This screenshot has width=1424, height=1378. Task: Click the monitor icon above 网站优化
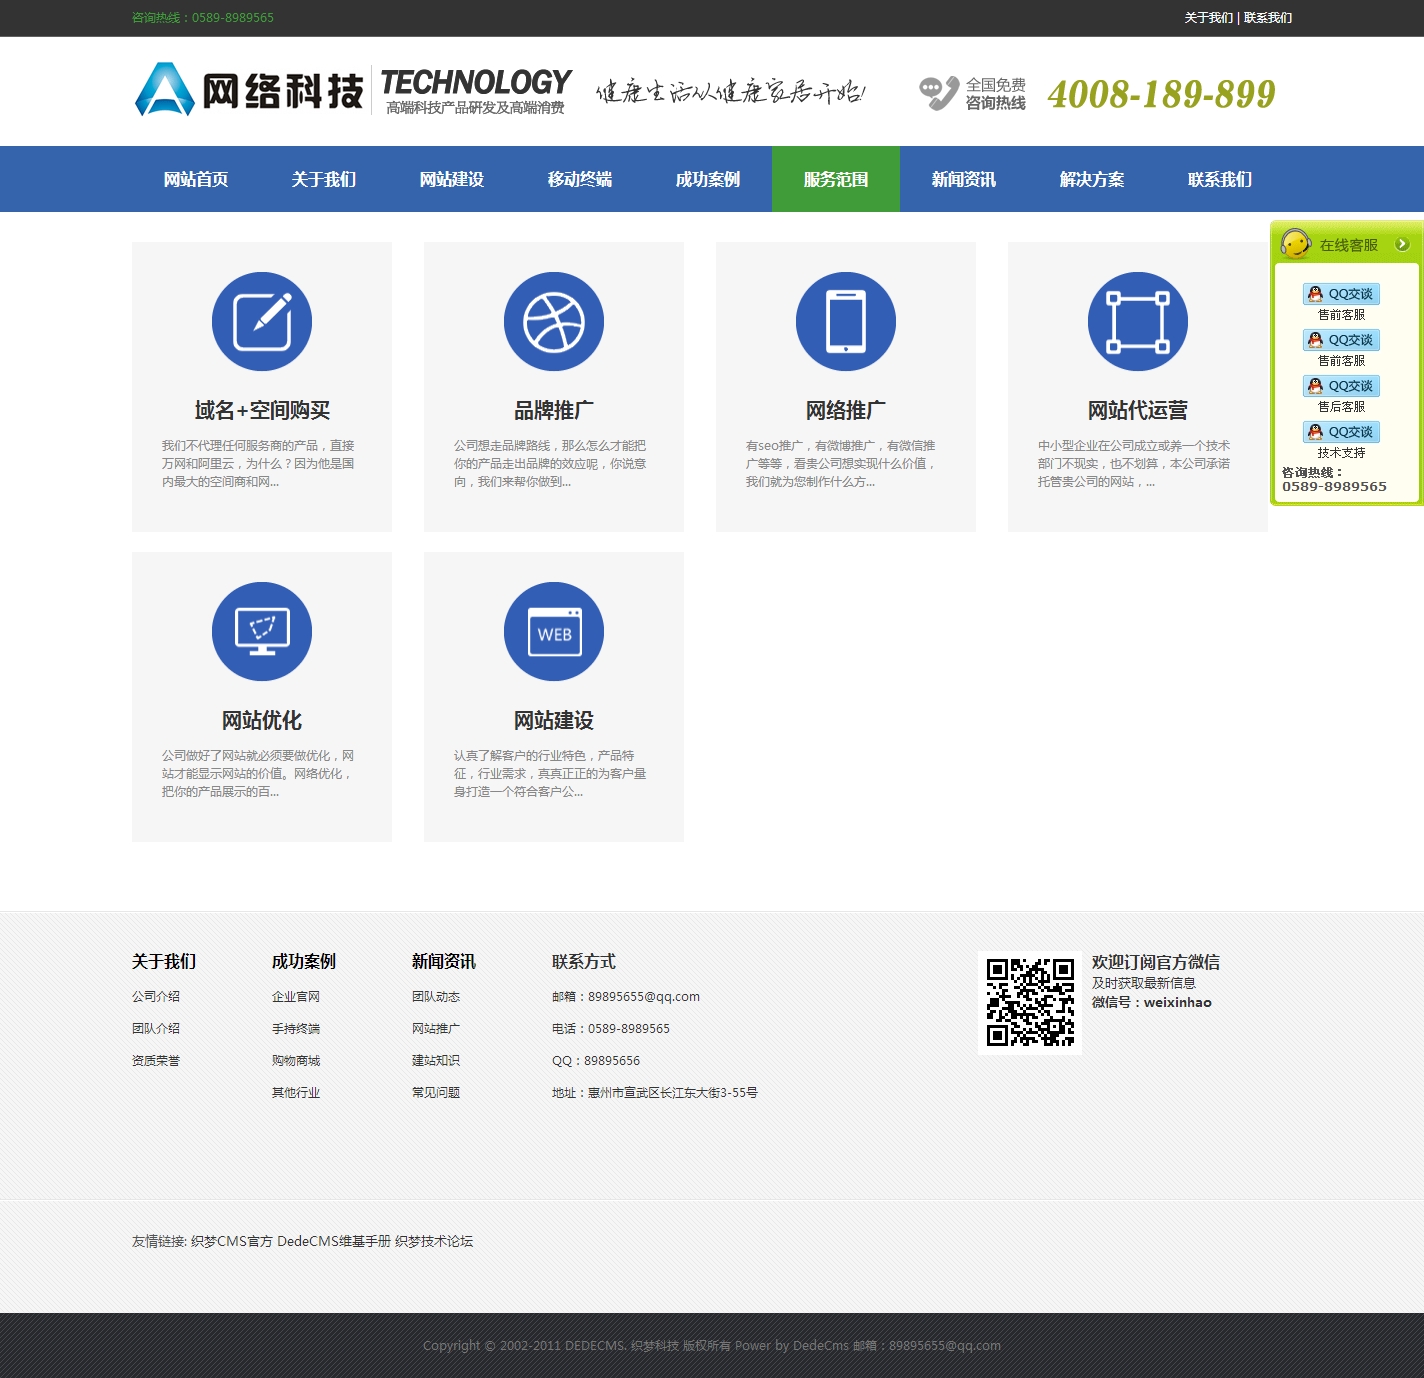262,632
